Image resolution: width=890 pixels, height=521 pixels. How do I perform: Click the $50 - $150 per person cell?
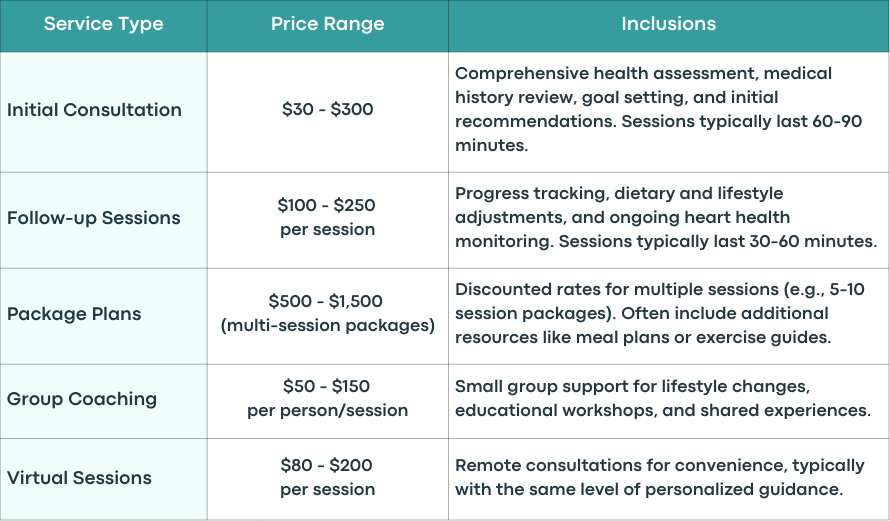(x=328, y=398)
